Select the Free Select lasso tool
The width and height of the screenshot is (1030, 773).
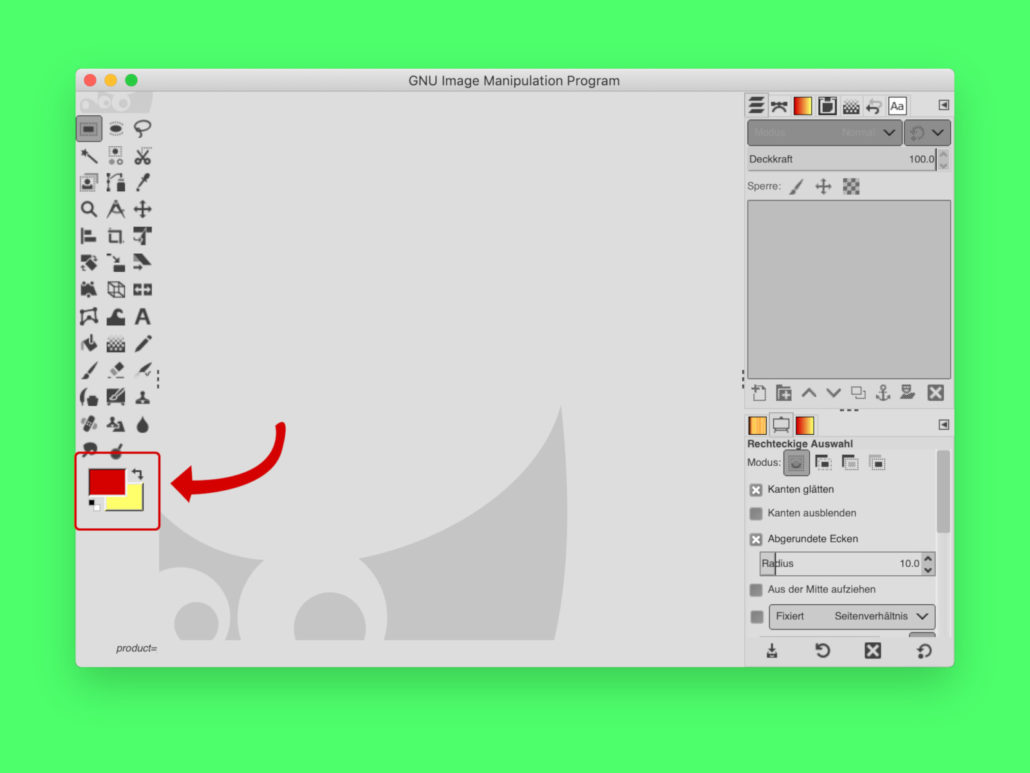click(143, 128)
